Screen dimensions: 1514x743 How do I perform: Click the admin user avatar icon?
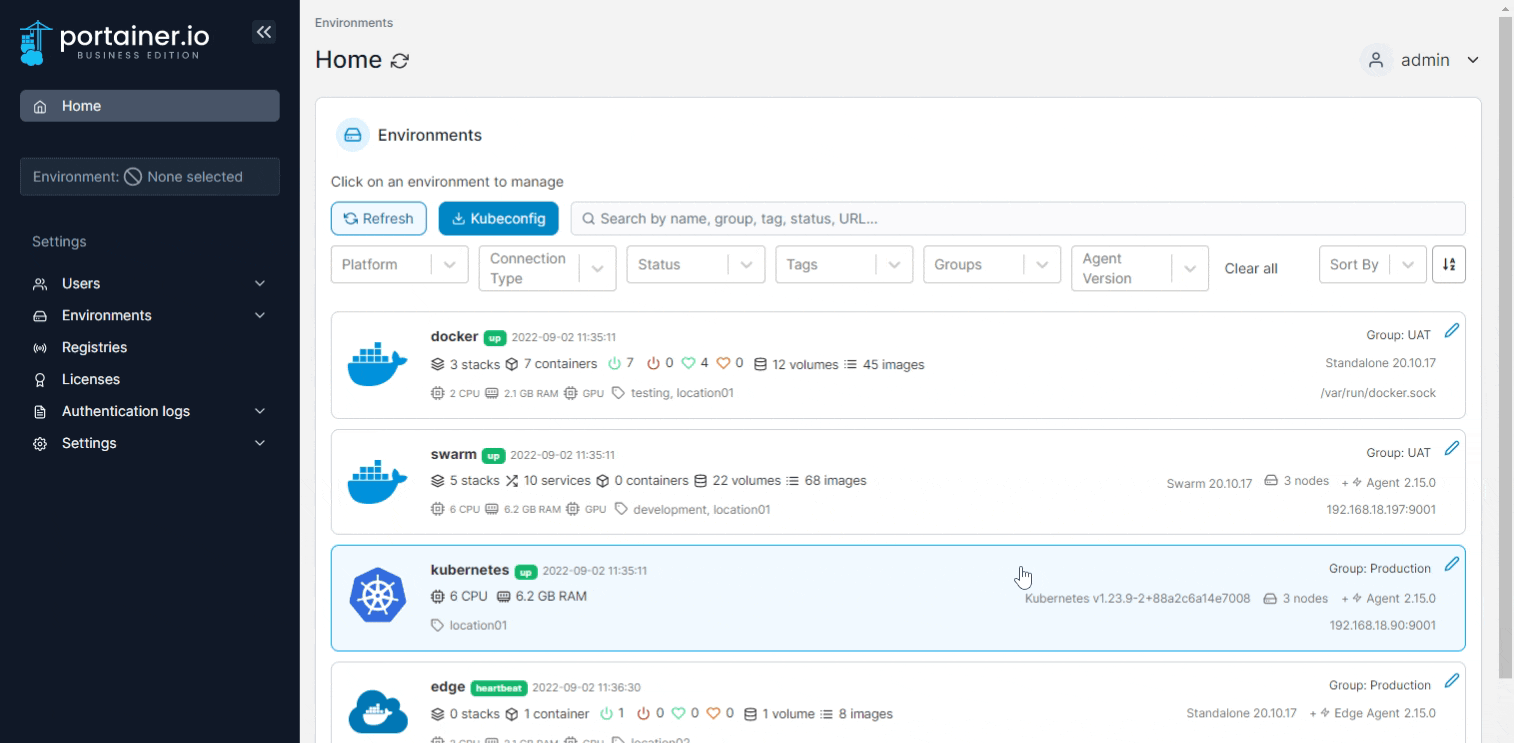[x=1376, y=60]
